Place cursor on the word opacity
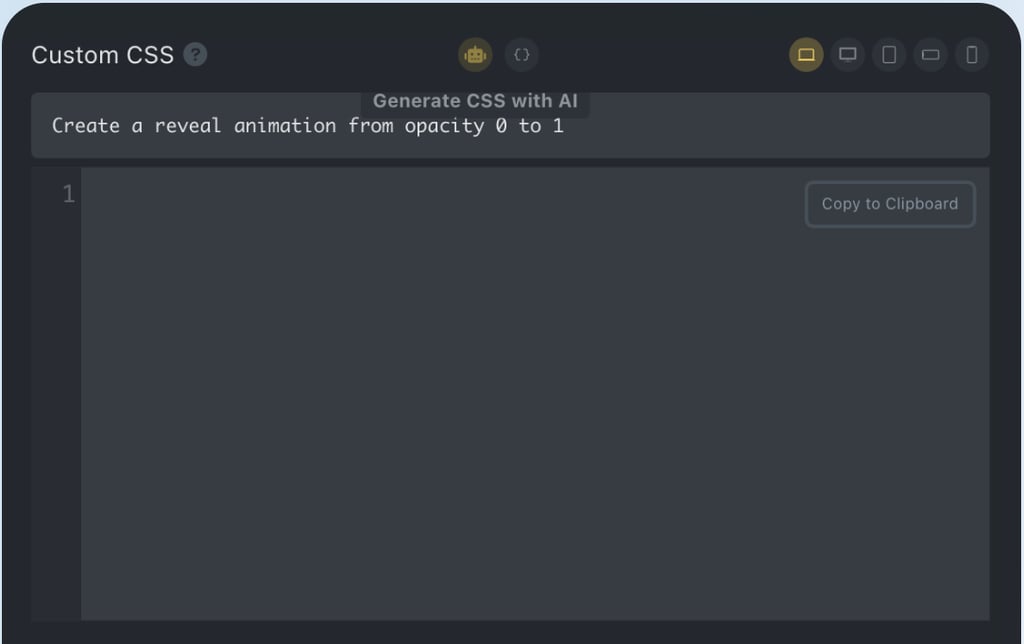 coord(444,125)
